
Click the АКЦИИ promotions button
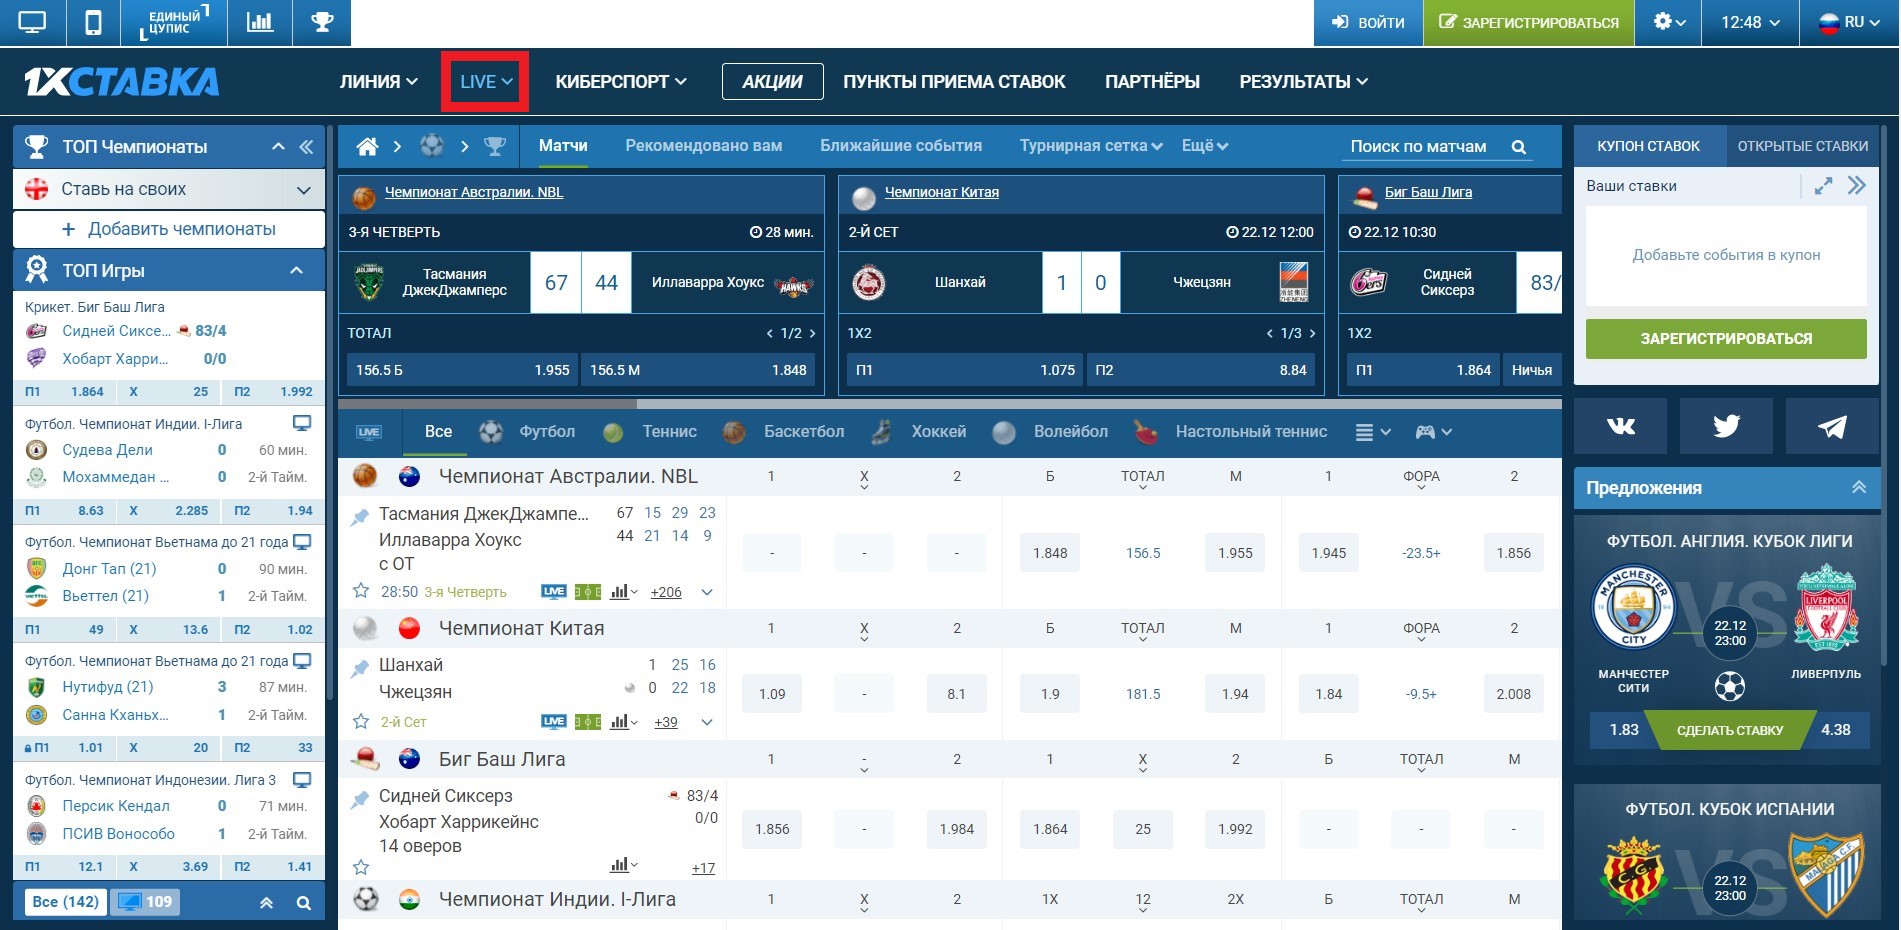(x=772, y=82)
